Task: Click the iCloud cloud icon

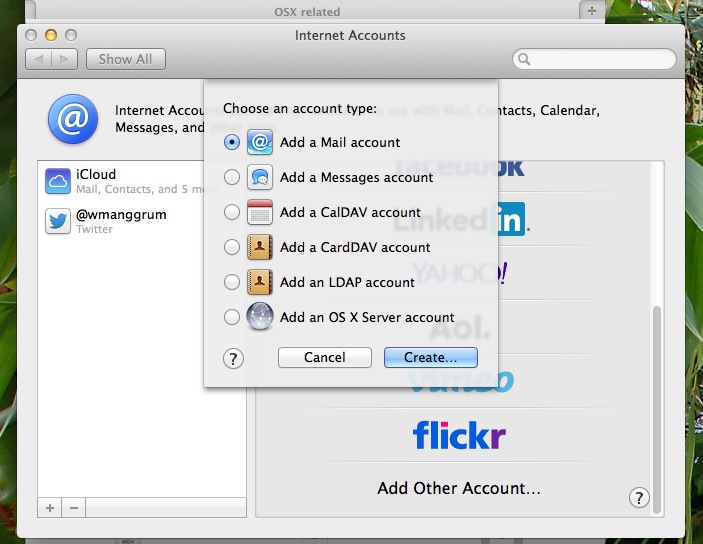Action: (58, 181)
